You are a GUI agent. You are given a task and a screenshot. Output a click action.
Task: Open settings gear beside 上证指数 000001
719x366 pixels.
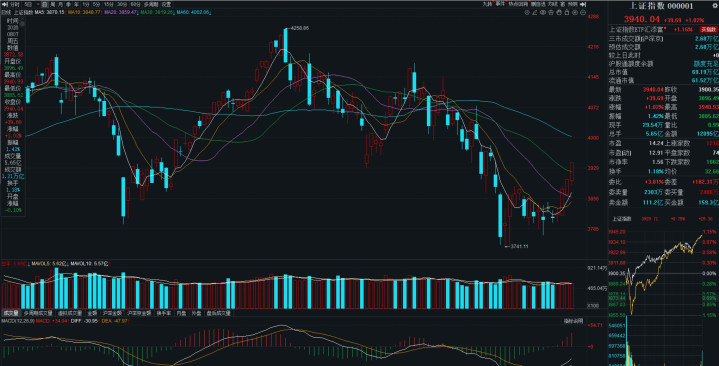coord(714,6)
